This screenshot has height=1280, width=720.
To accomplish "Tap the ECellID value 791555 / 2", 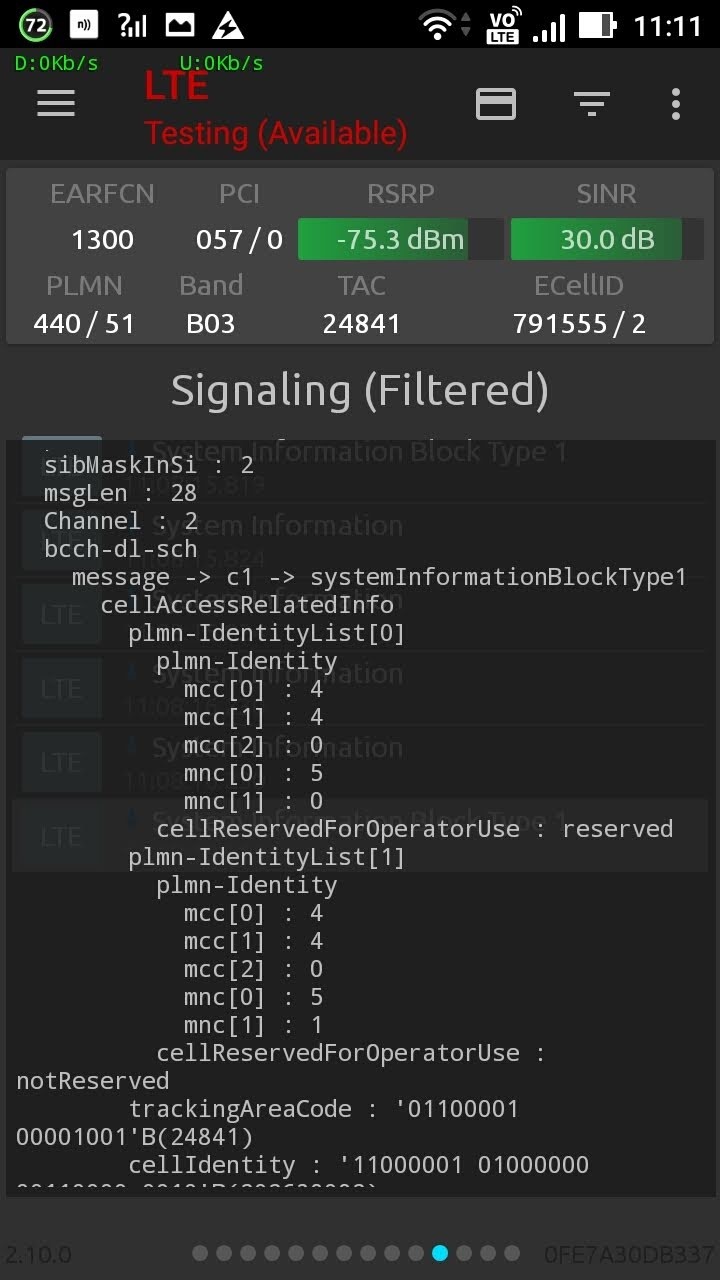I will pos(579,324).
